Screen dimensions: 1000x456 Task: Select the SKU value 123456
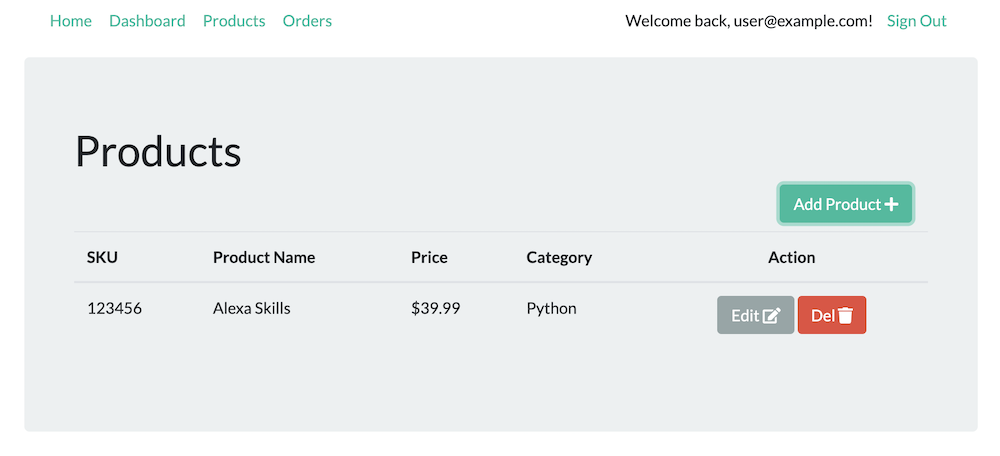(115, 309)
